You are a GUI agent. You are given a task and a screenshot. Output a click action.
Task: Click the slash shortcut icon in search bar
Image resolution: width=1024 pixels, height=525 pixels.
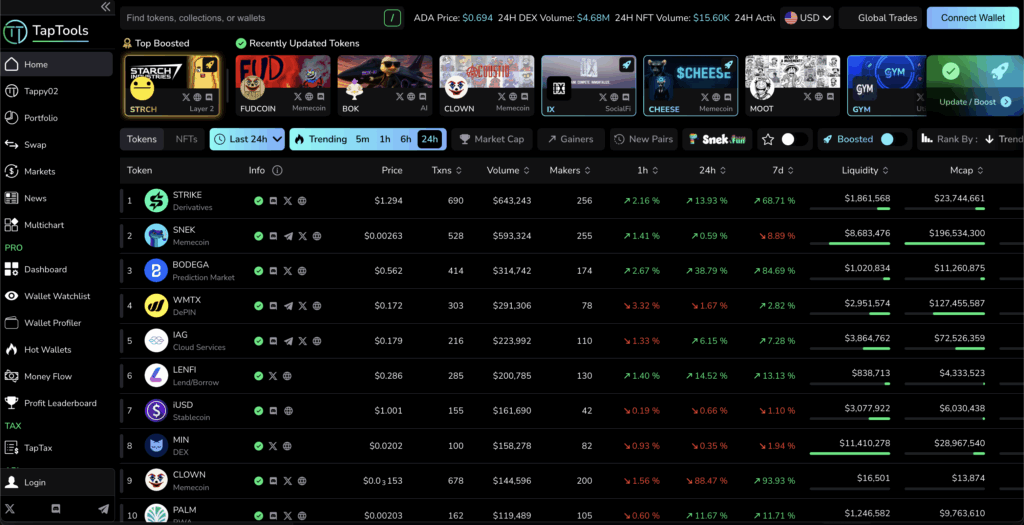(392, 18)
